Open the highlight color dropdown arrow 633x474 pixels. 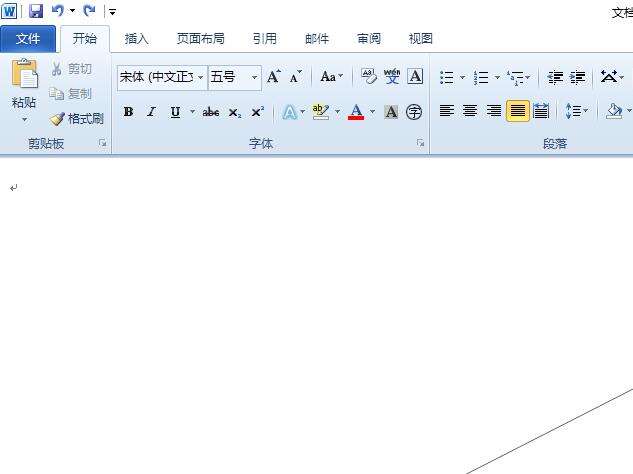click(x=337, y=111)
